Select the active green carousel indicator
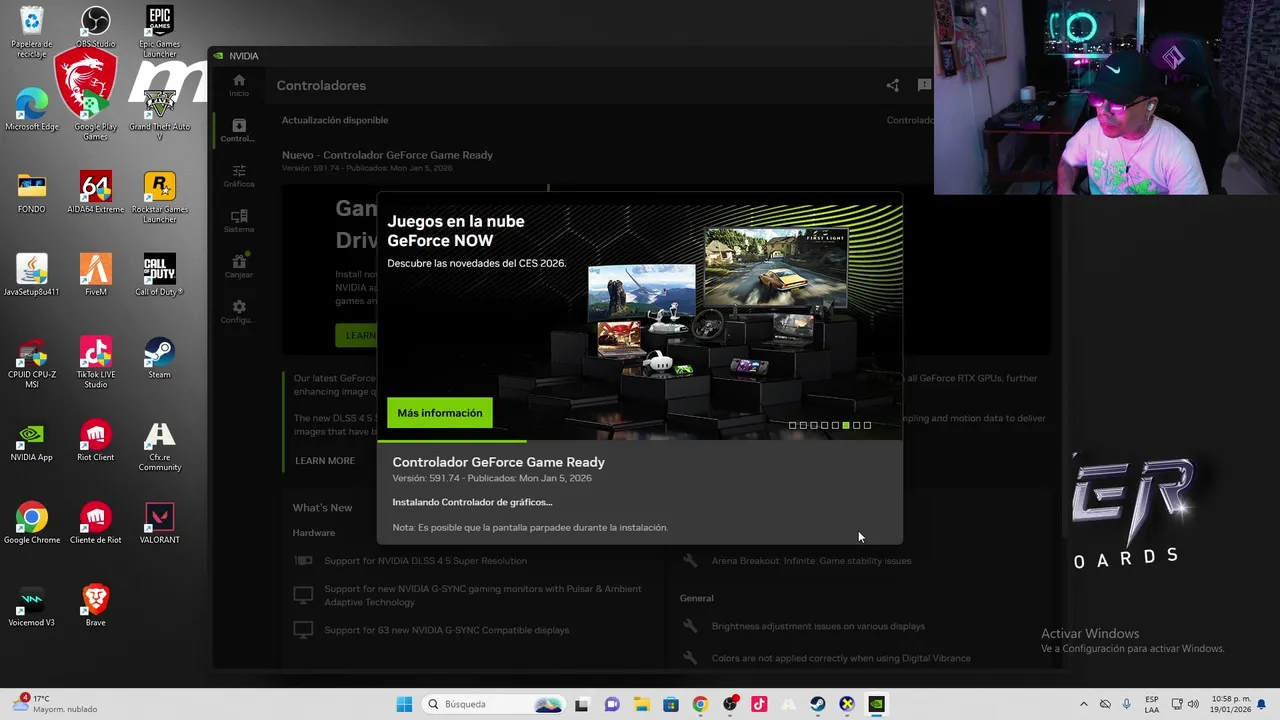 coord(846,426)
